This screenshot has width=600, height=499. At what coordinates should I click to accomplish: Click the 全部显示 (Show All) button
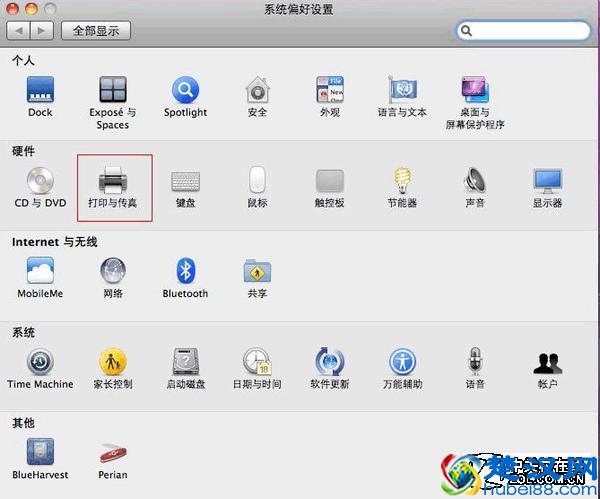[96, 31]
